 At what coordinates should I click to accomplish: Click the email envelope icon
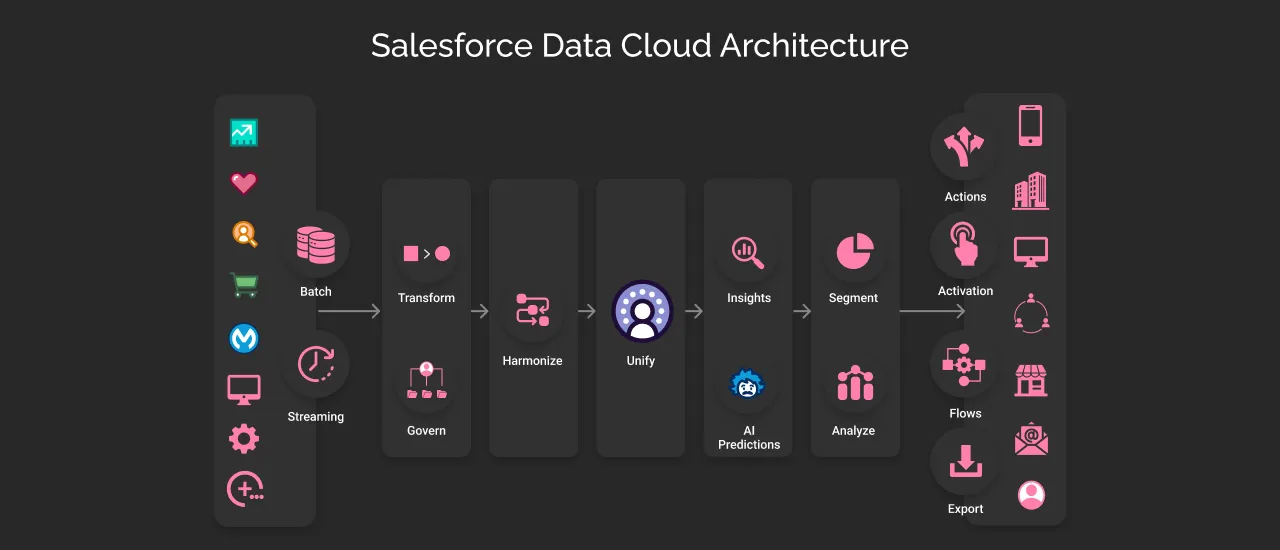tap(1031, 439)
